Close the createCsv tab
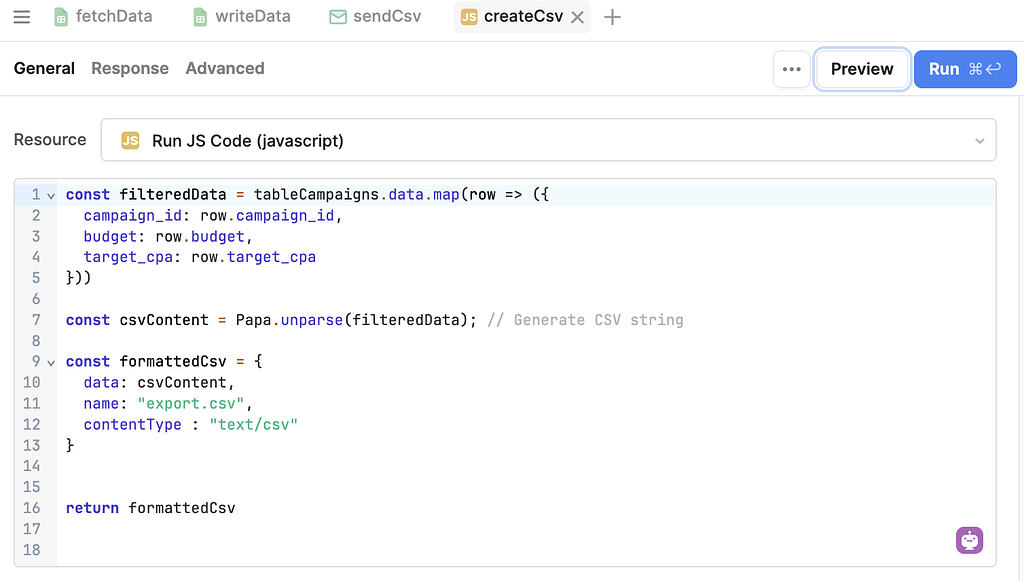 click(x=577, y=16)
